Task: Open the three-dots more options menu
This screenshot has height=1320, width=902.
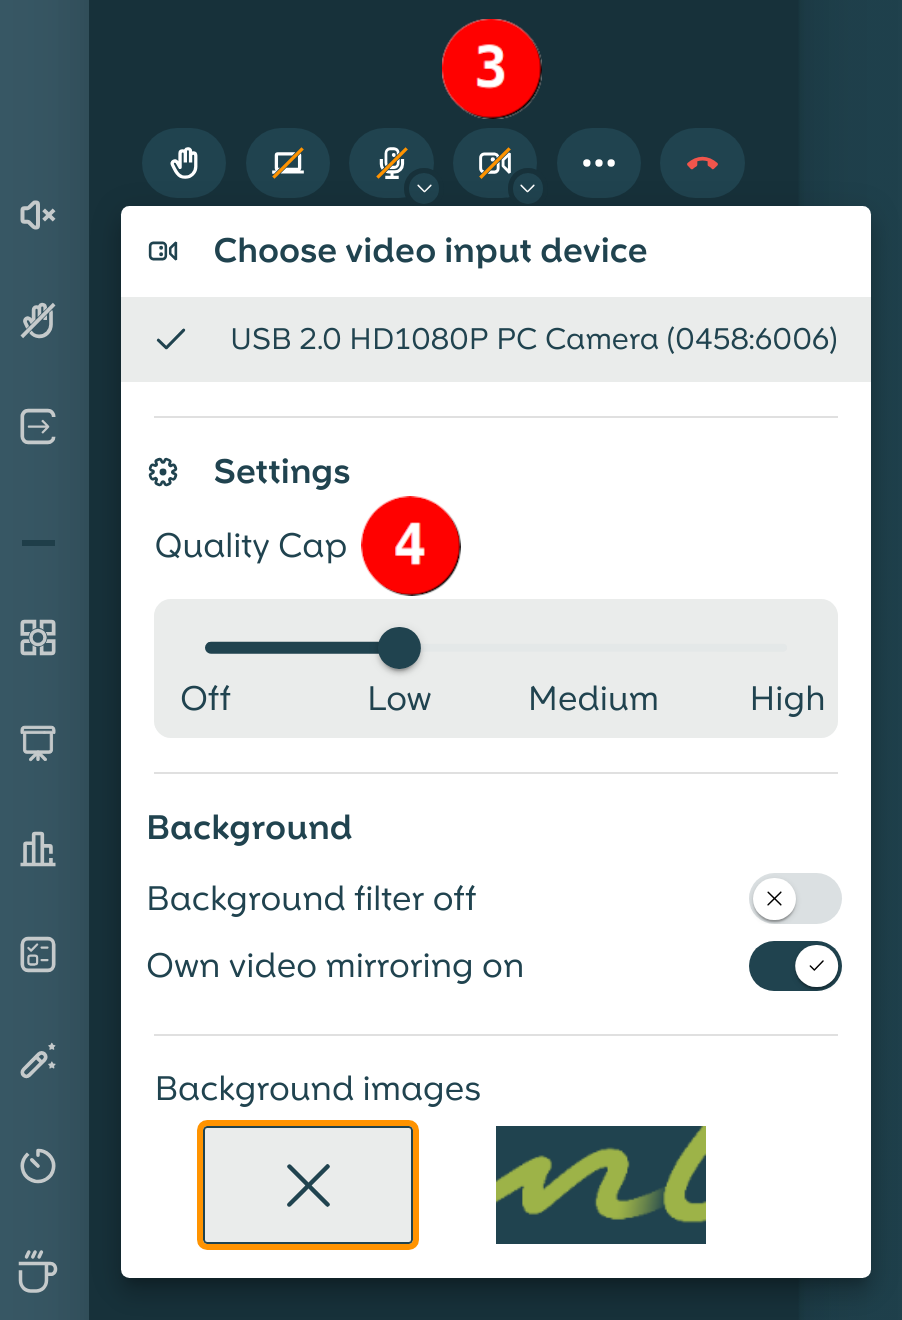Action: point(598,163)
